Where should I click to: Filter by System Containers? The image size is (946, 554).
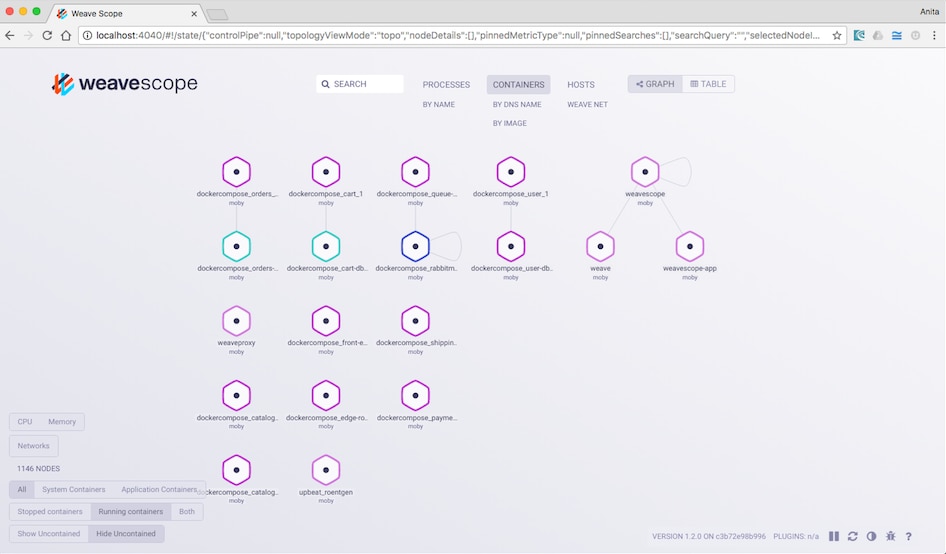click(74, 489)
